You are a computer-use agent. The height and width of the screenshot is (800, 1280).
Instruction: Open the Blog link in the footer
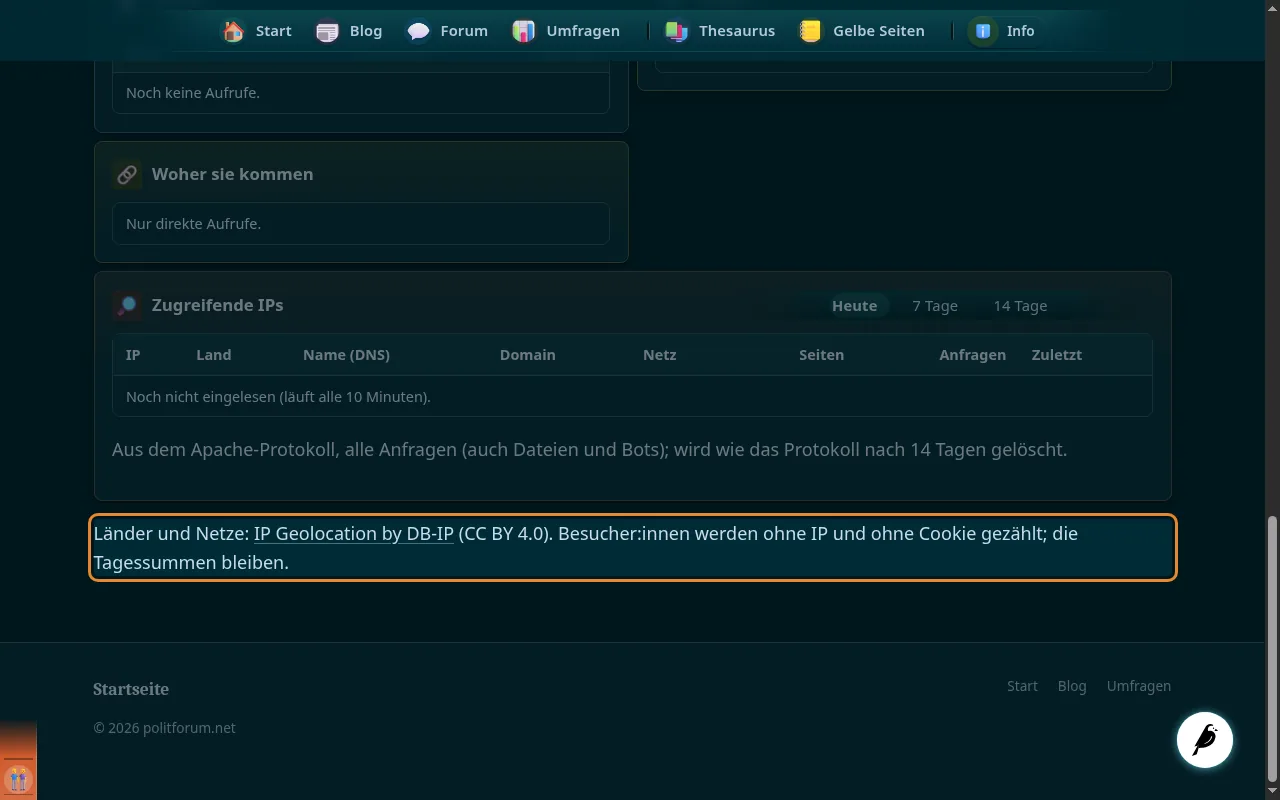[1072, 686]
